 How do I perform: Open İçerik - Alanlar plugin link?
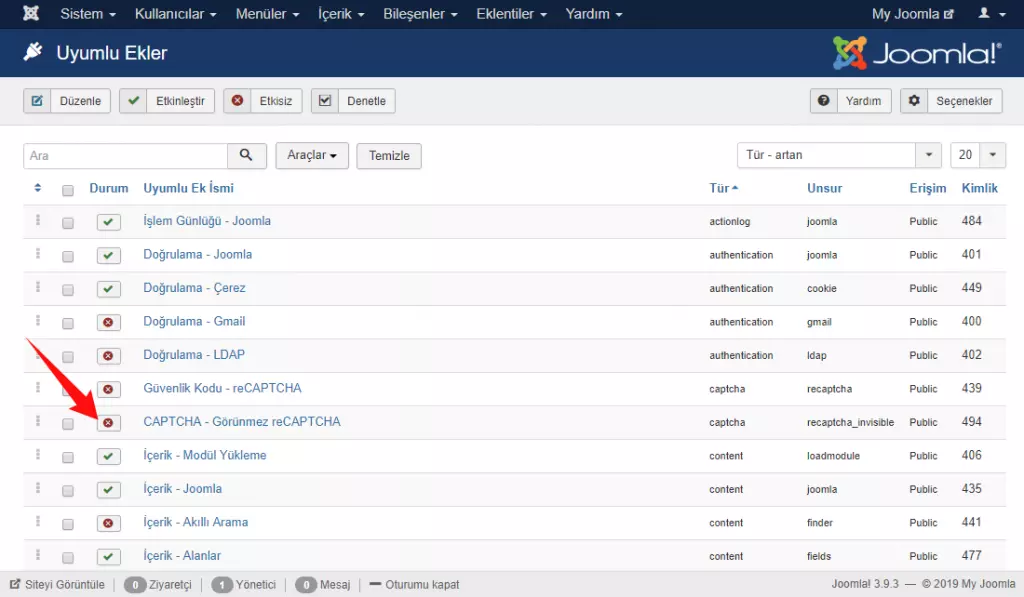(x=182, y=555)
